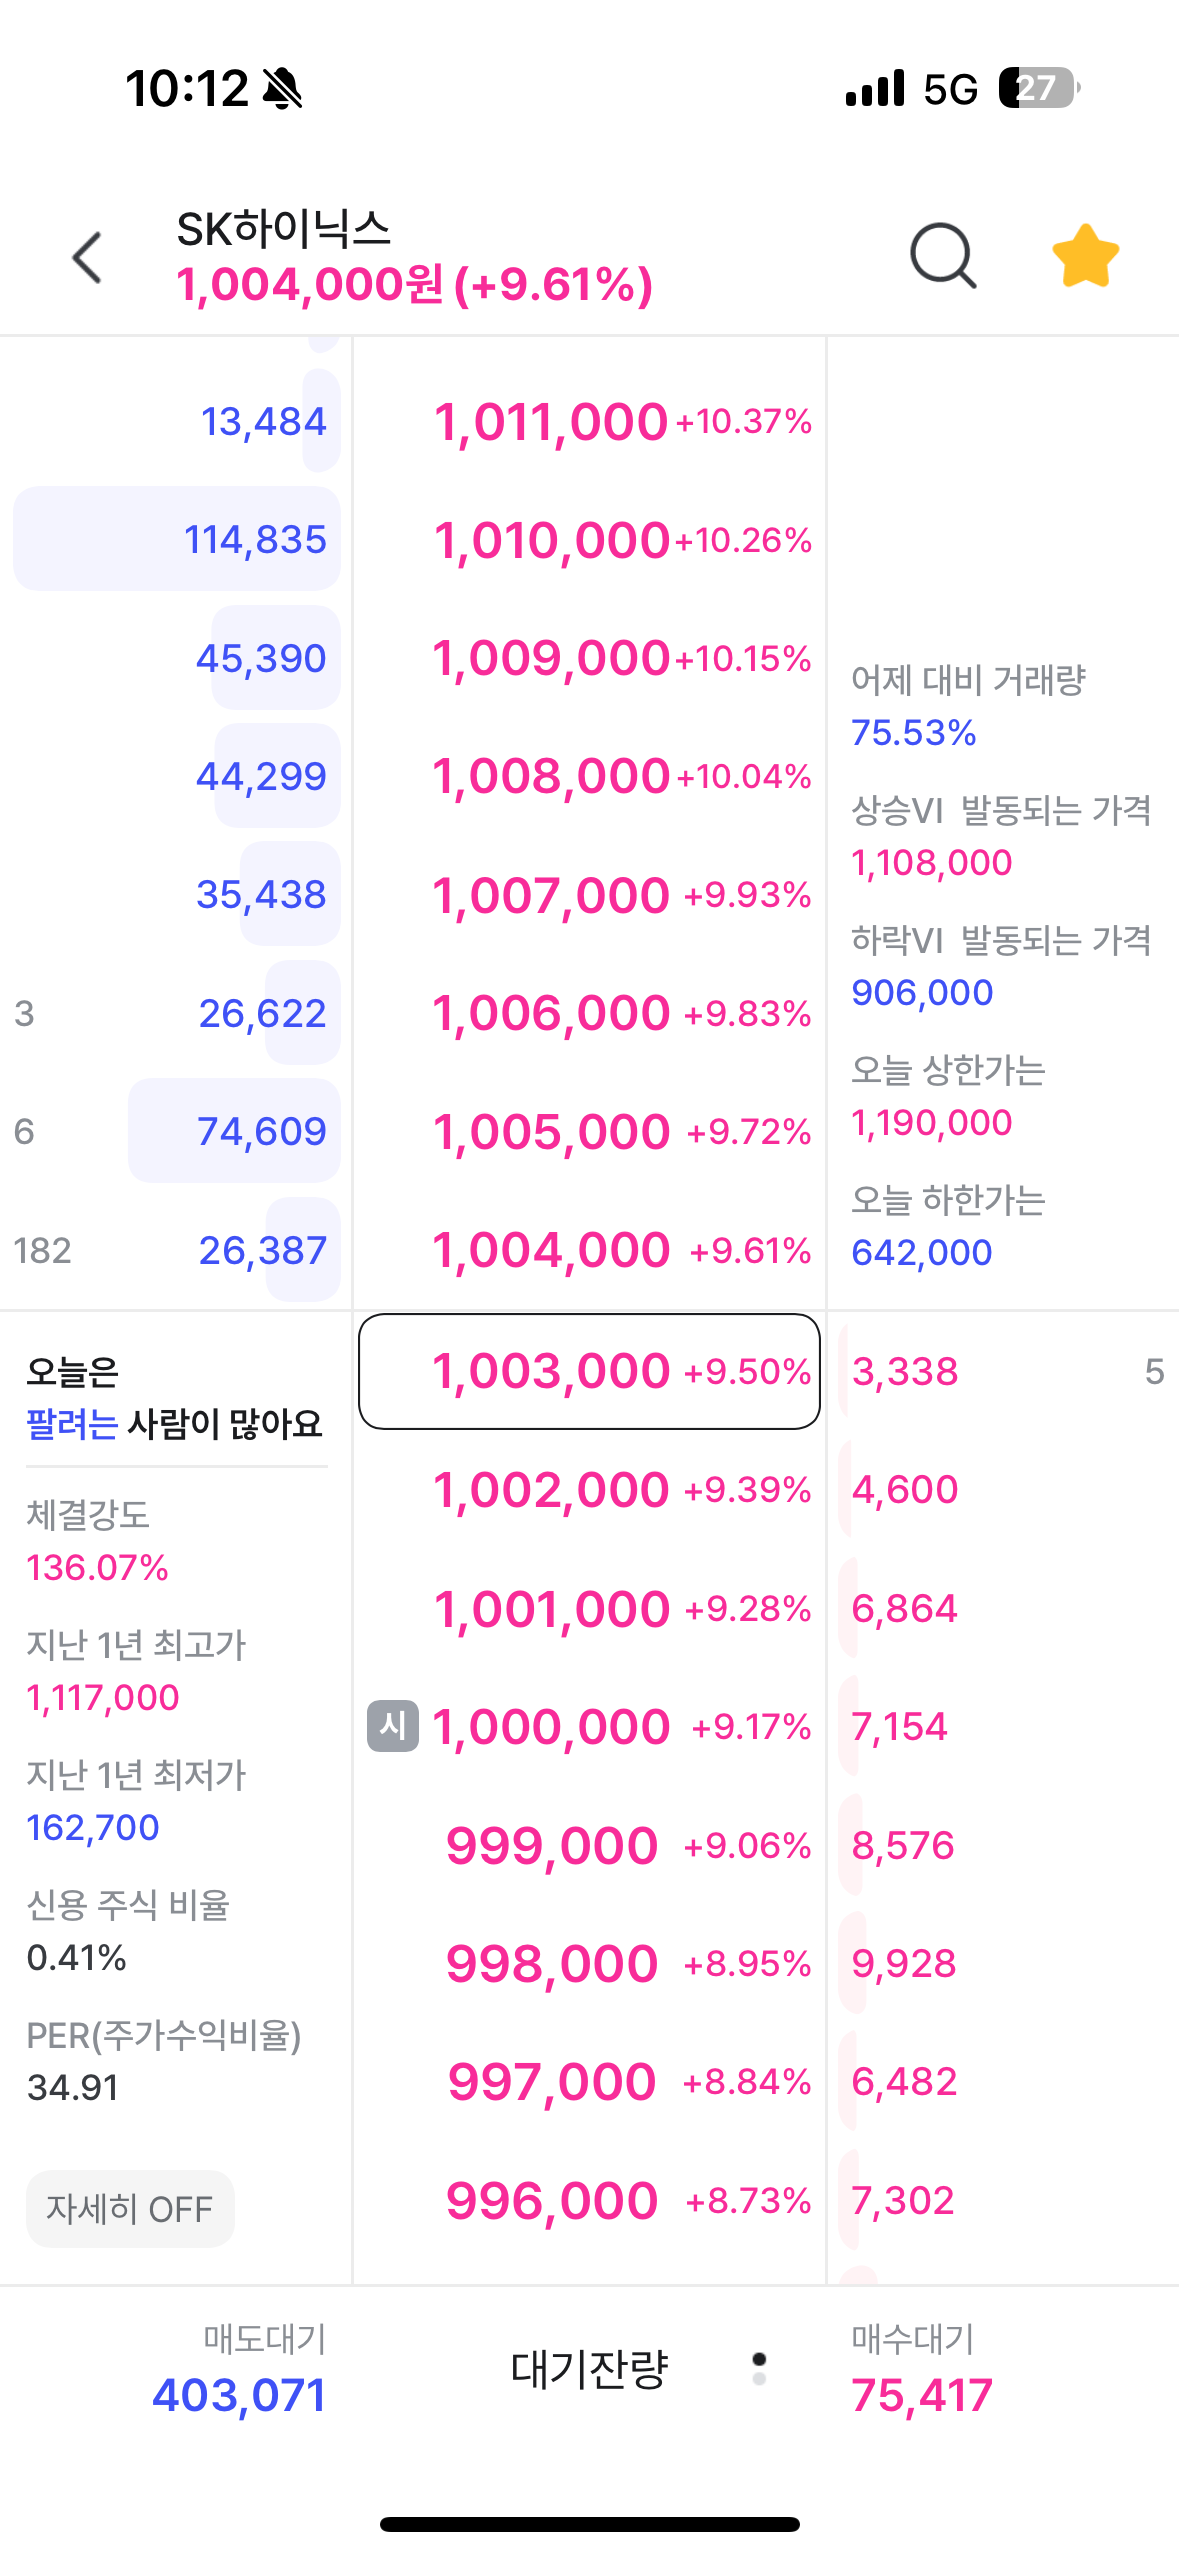
Task: Tap the cellular signal bars icon
Action: tap(875, 88)
